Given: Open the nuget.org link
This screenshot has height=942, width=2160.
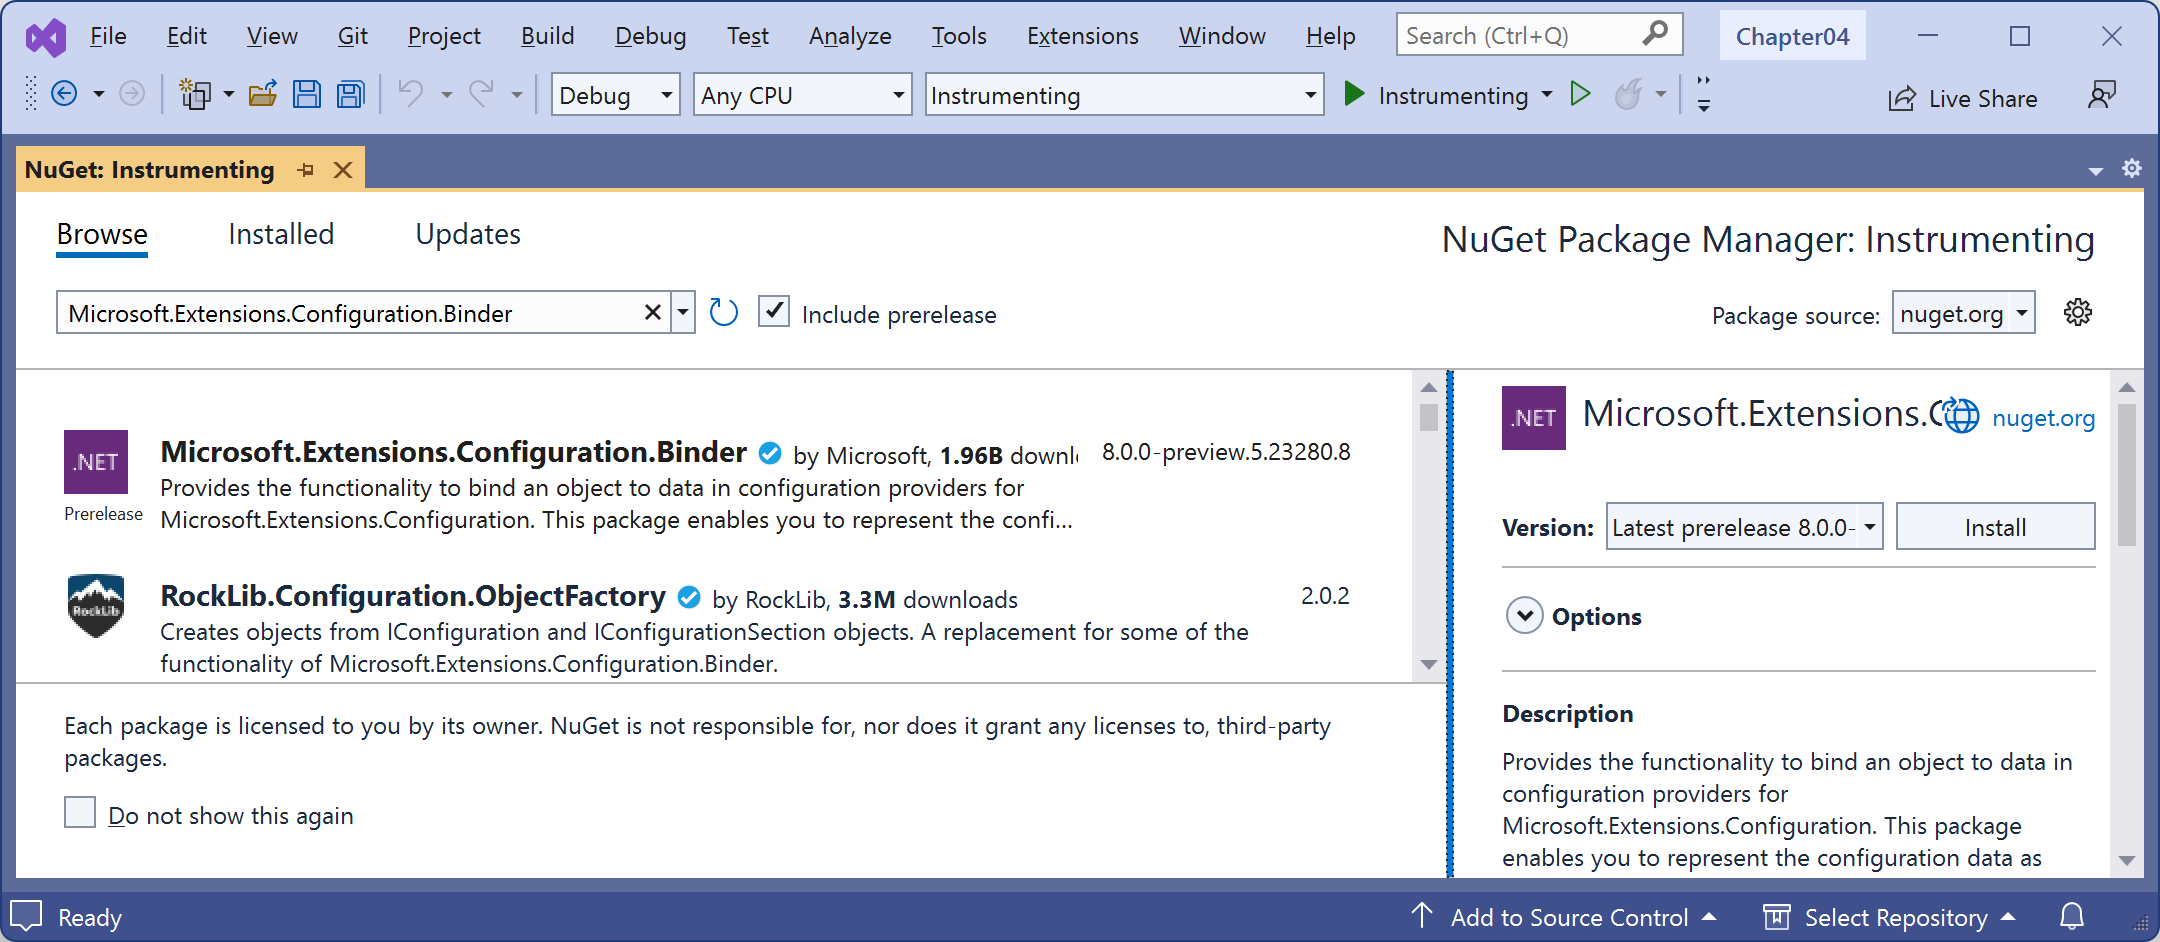Looking at the screenshot, I should [2043, 417].
